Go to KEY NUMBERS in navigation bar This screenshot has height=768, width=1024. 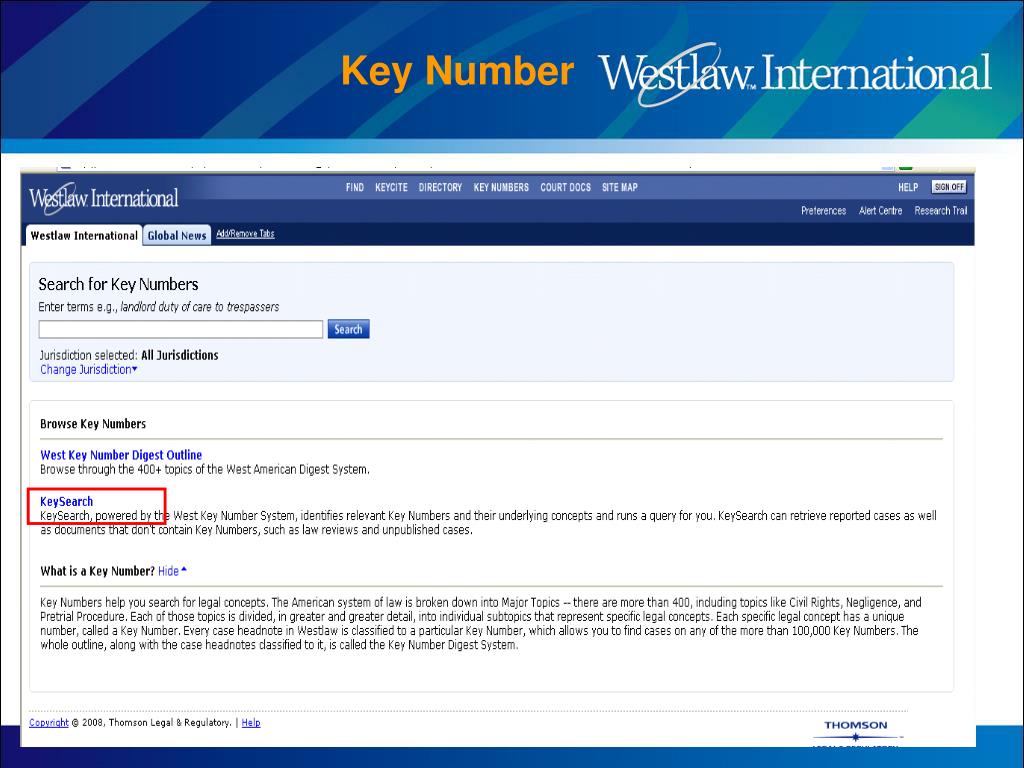coord(501,187)
